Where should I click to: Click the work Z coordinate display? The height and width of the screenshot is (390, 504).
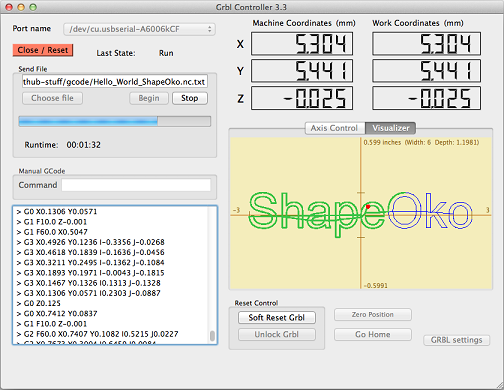tap(426, 98)
